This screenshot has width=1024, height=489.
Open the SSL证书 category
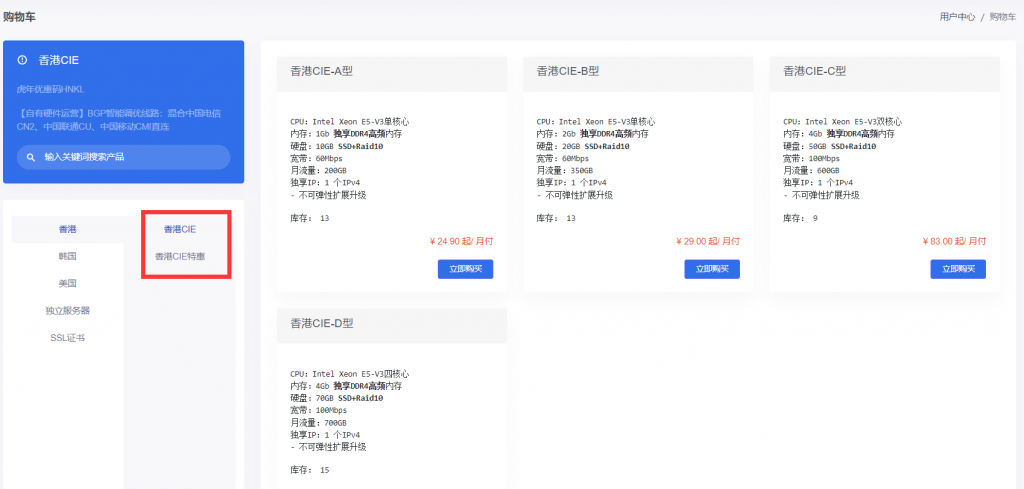tap(68, 337)
